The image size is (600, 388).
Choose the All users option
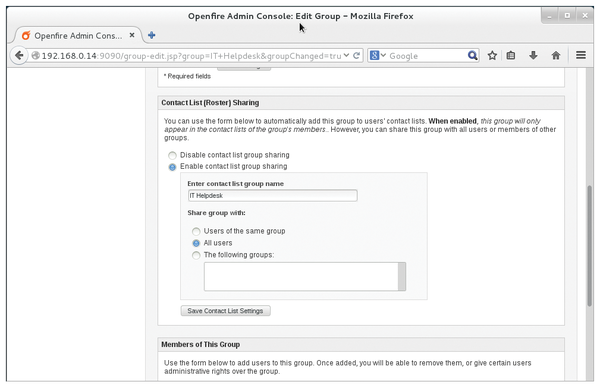(x=196, y=243)
